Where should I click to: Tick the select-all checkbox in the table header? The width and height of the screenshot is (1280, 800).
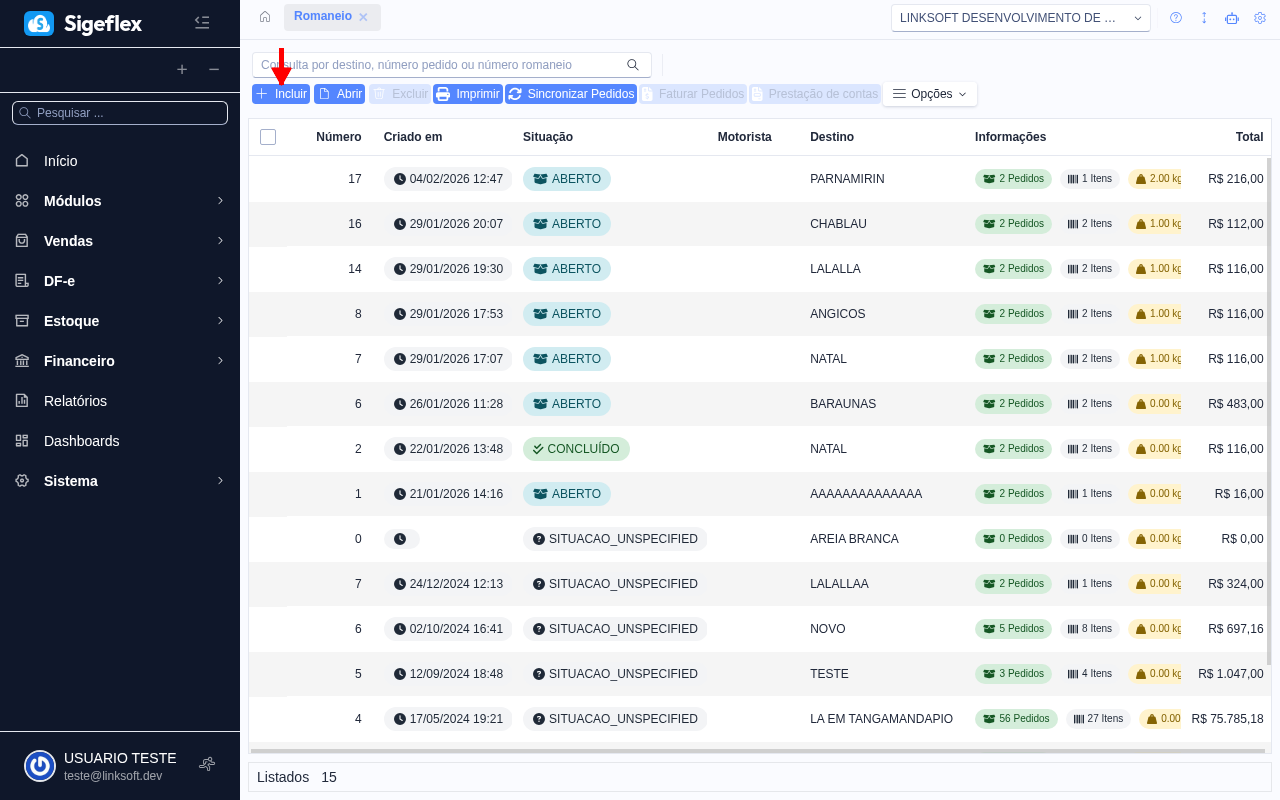(x=268, y=137)
